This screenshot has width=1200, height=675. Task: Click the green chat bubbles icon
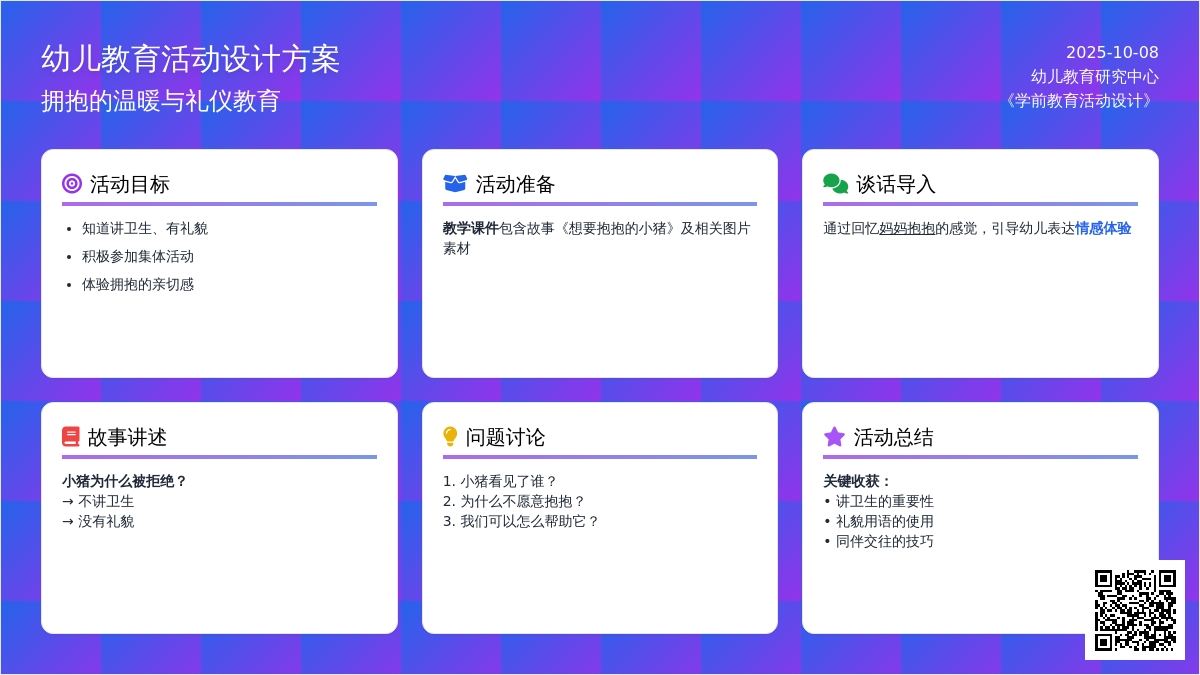pos(835,184)
